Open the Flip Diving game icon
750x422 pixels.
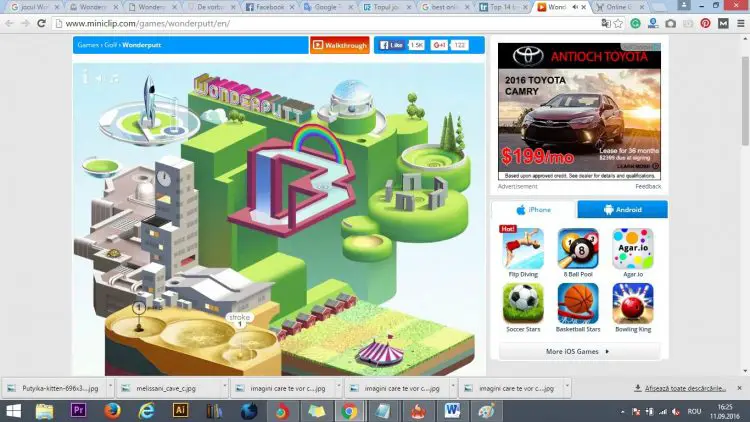click(523, 248)
